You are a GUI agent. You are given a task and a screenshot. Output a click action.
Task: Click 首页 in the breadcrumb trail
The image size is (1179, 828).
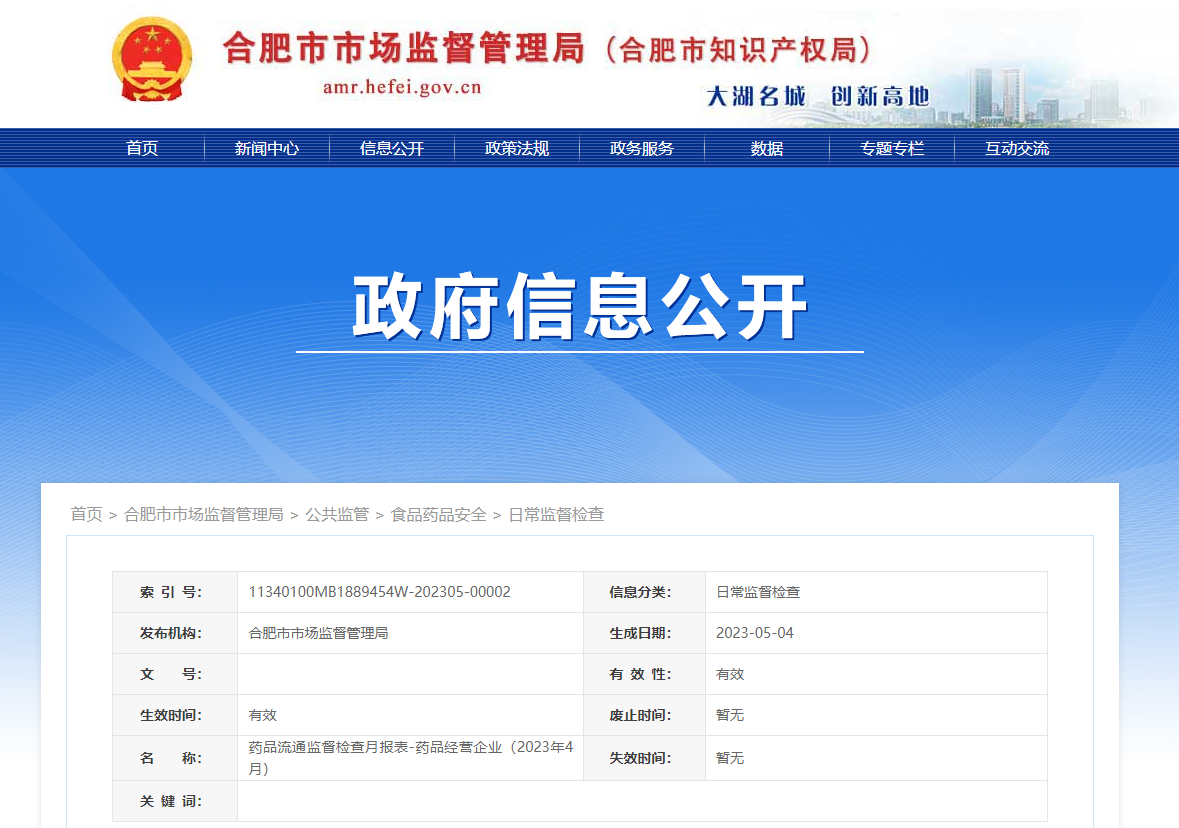(x=86, y=514)
